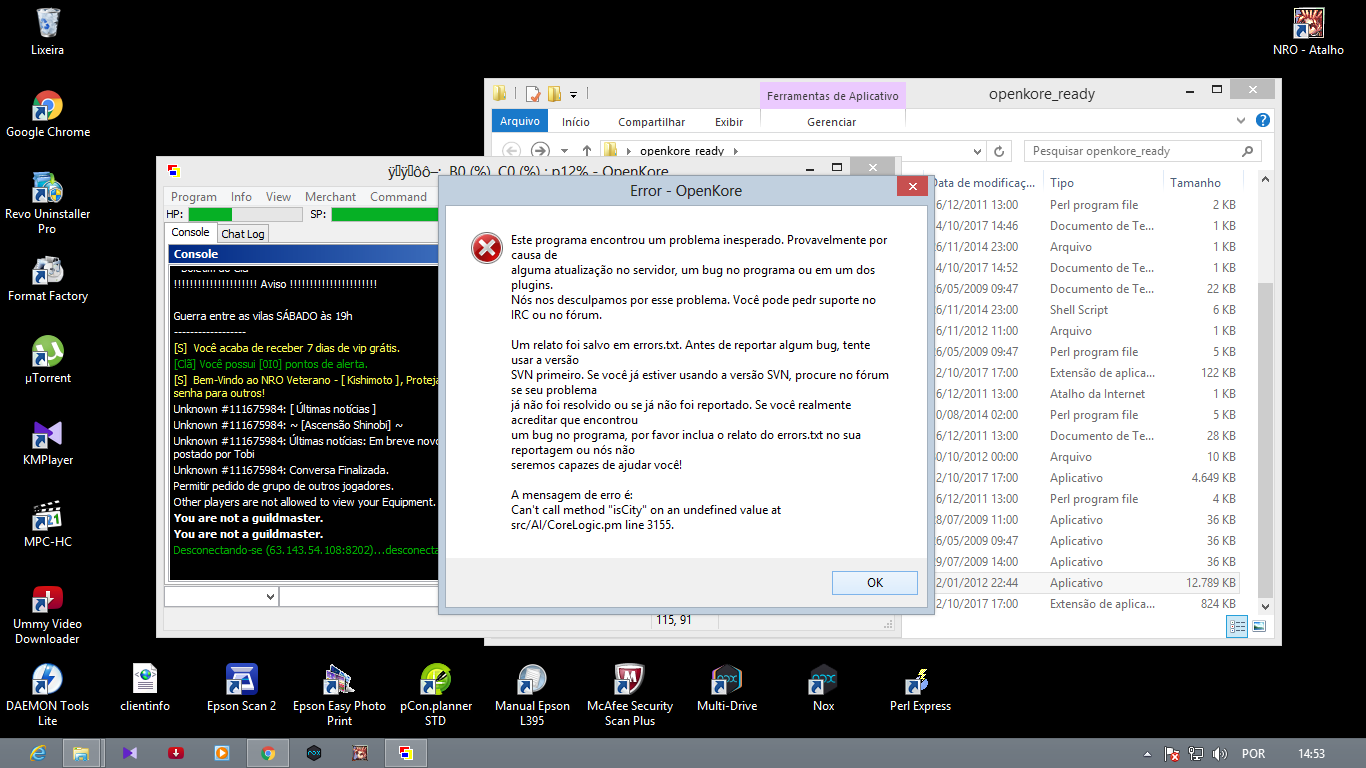The height and width of the screenshot is (768, 1366).
Task: Switch to the Chat Log tab
Action: pyautogui.click(x=243, y=234)
